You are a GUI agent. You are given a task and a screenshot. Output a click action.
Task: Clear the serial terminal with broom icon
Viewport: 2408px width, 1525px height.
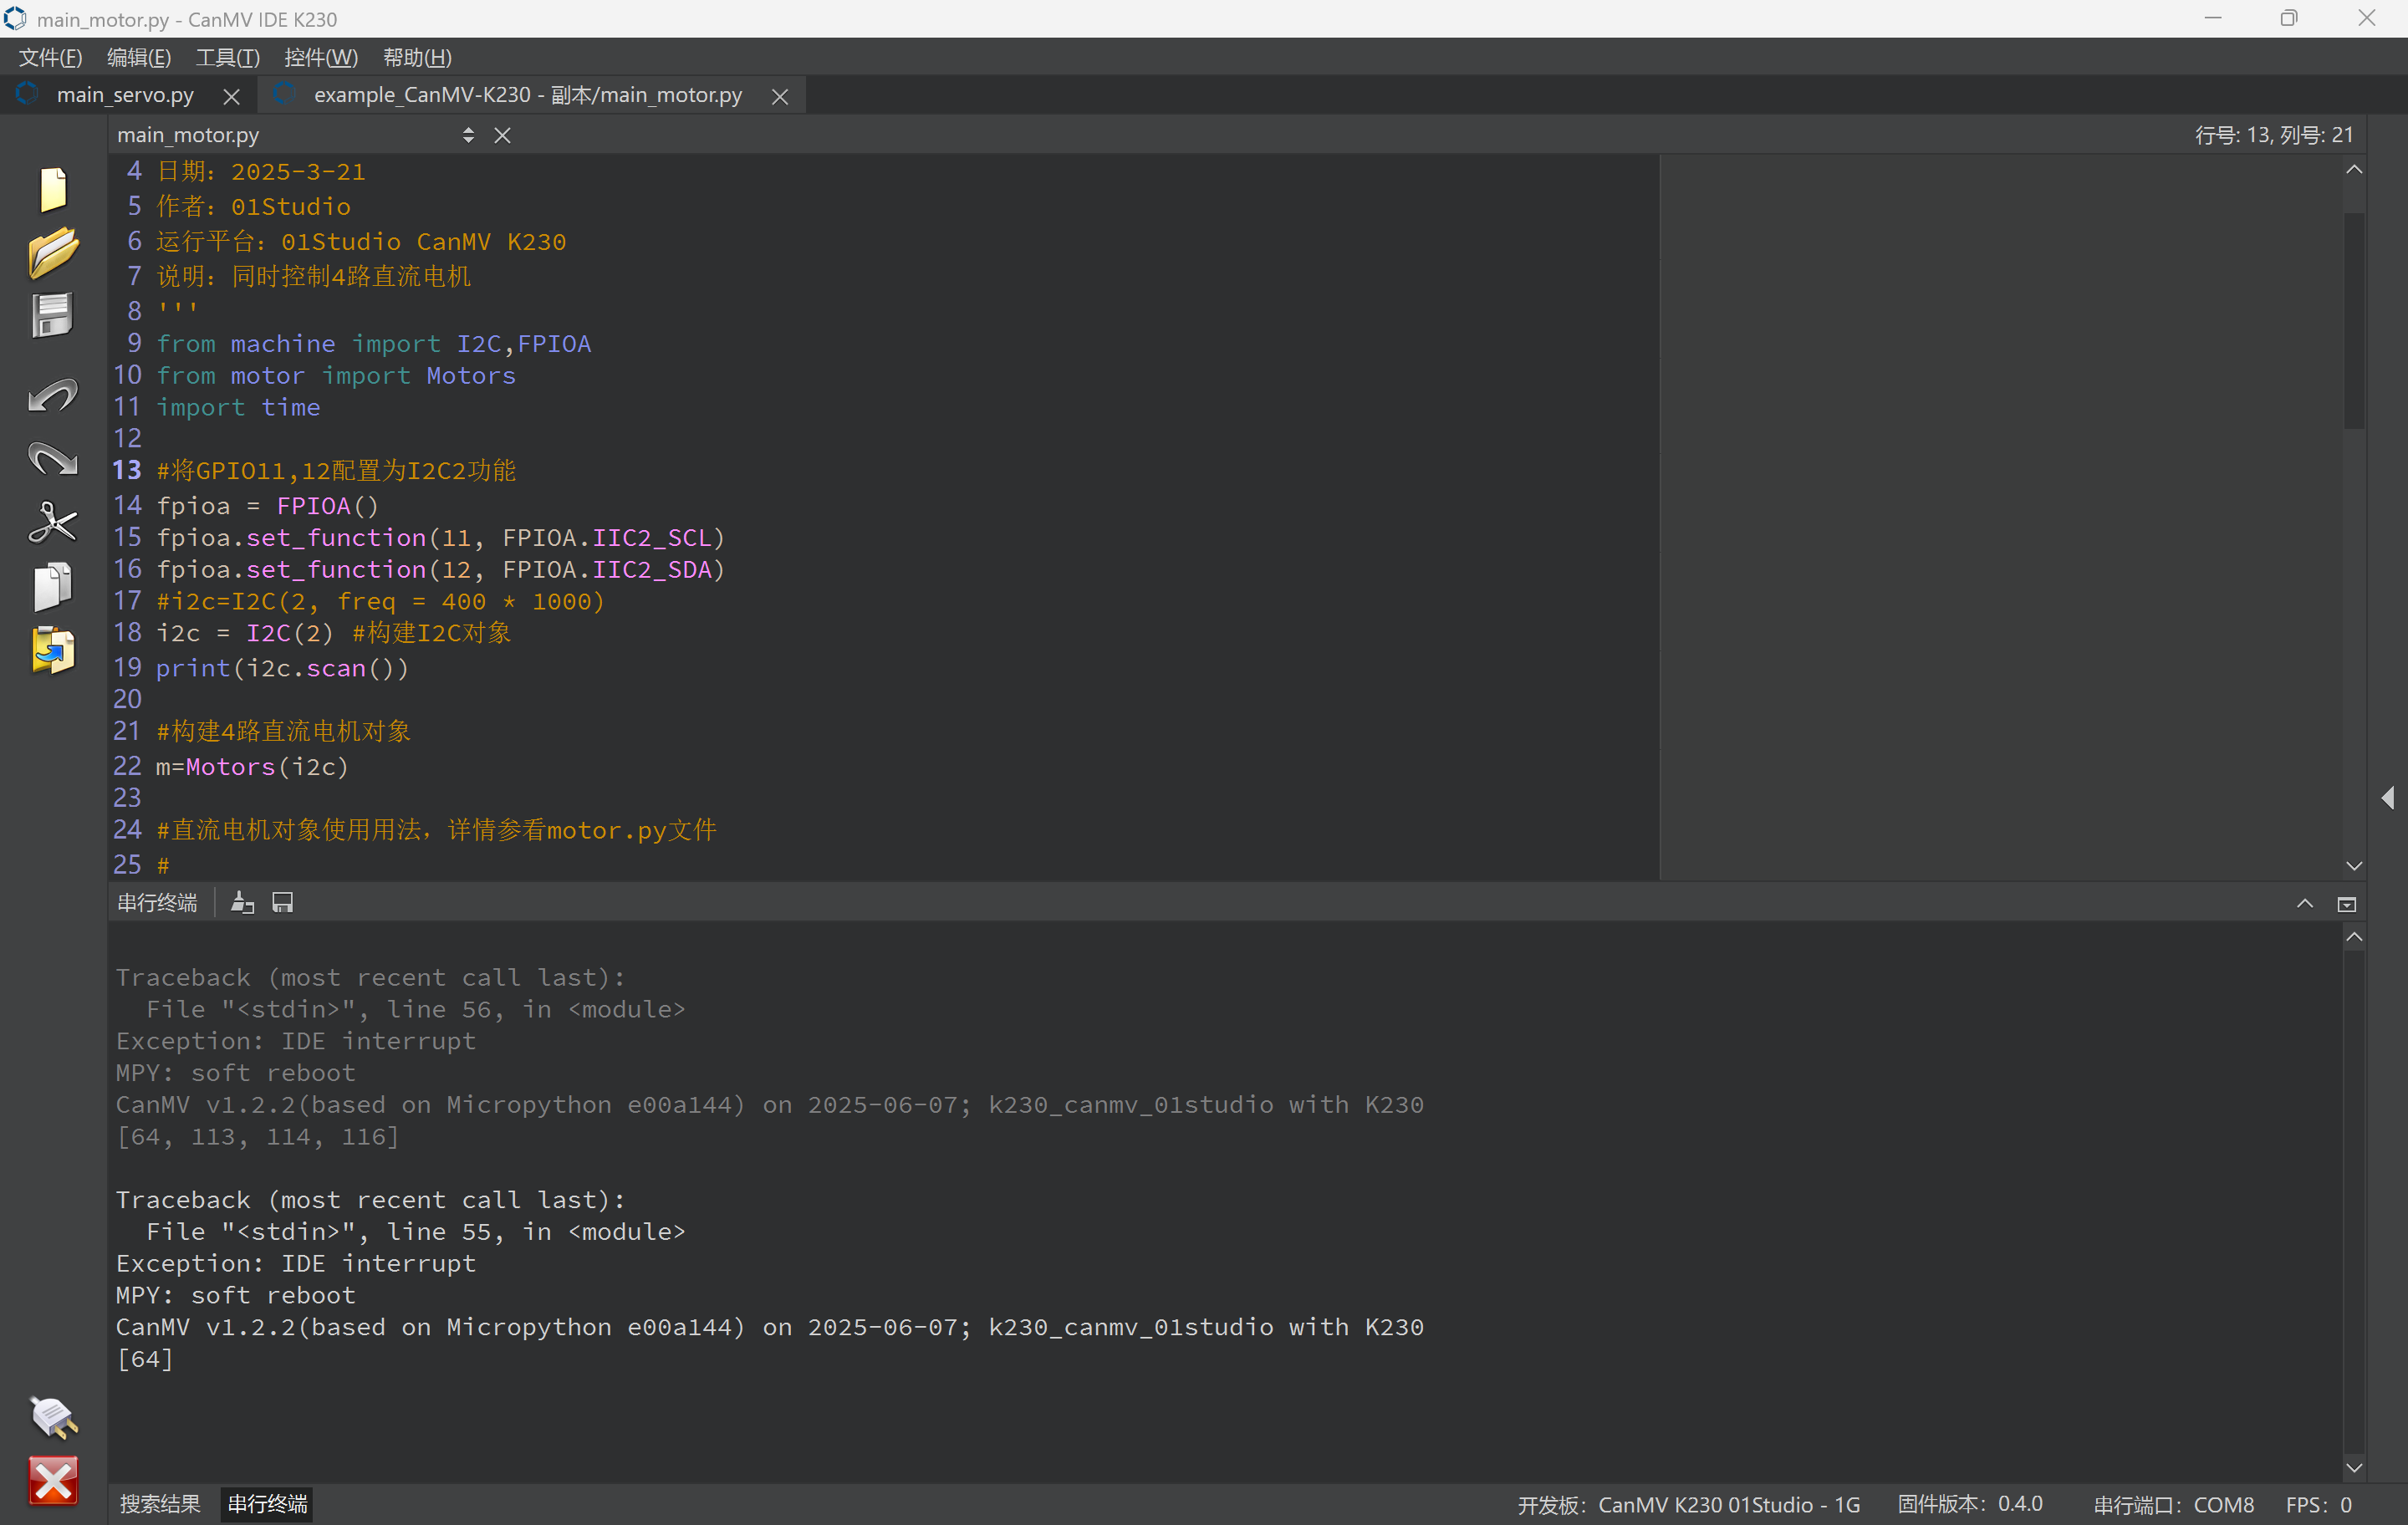(242, 903)
